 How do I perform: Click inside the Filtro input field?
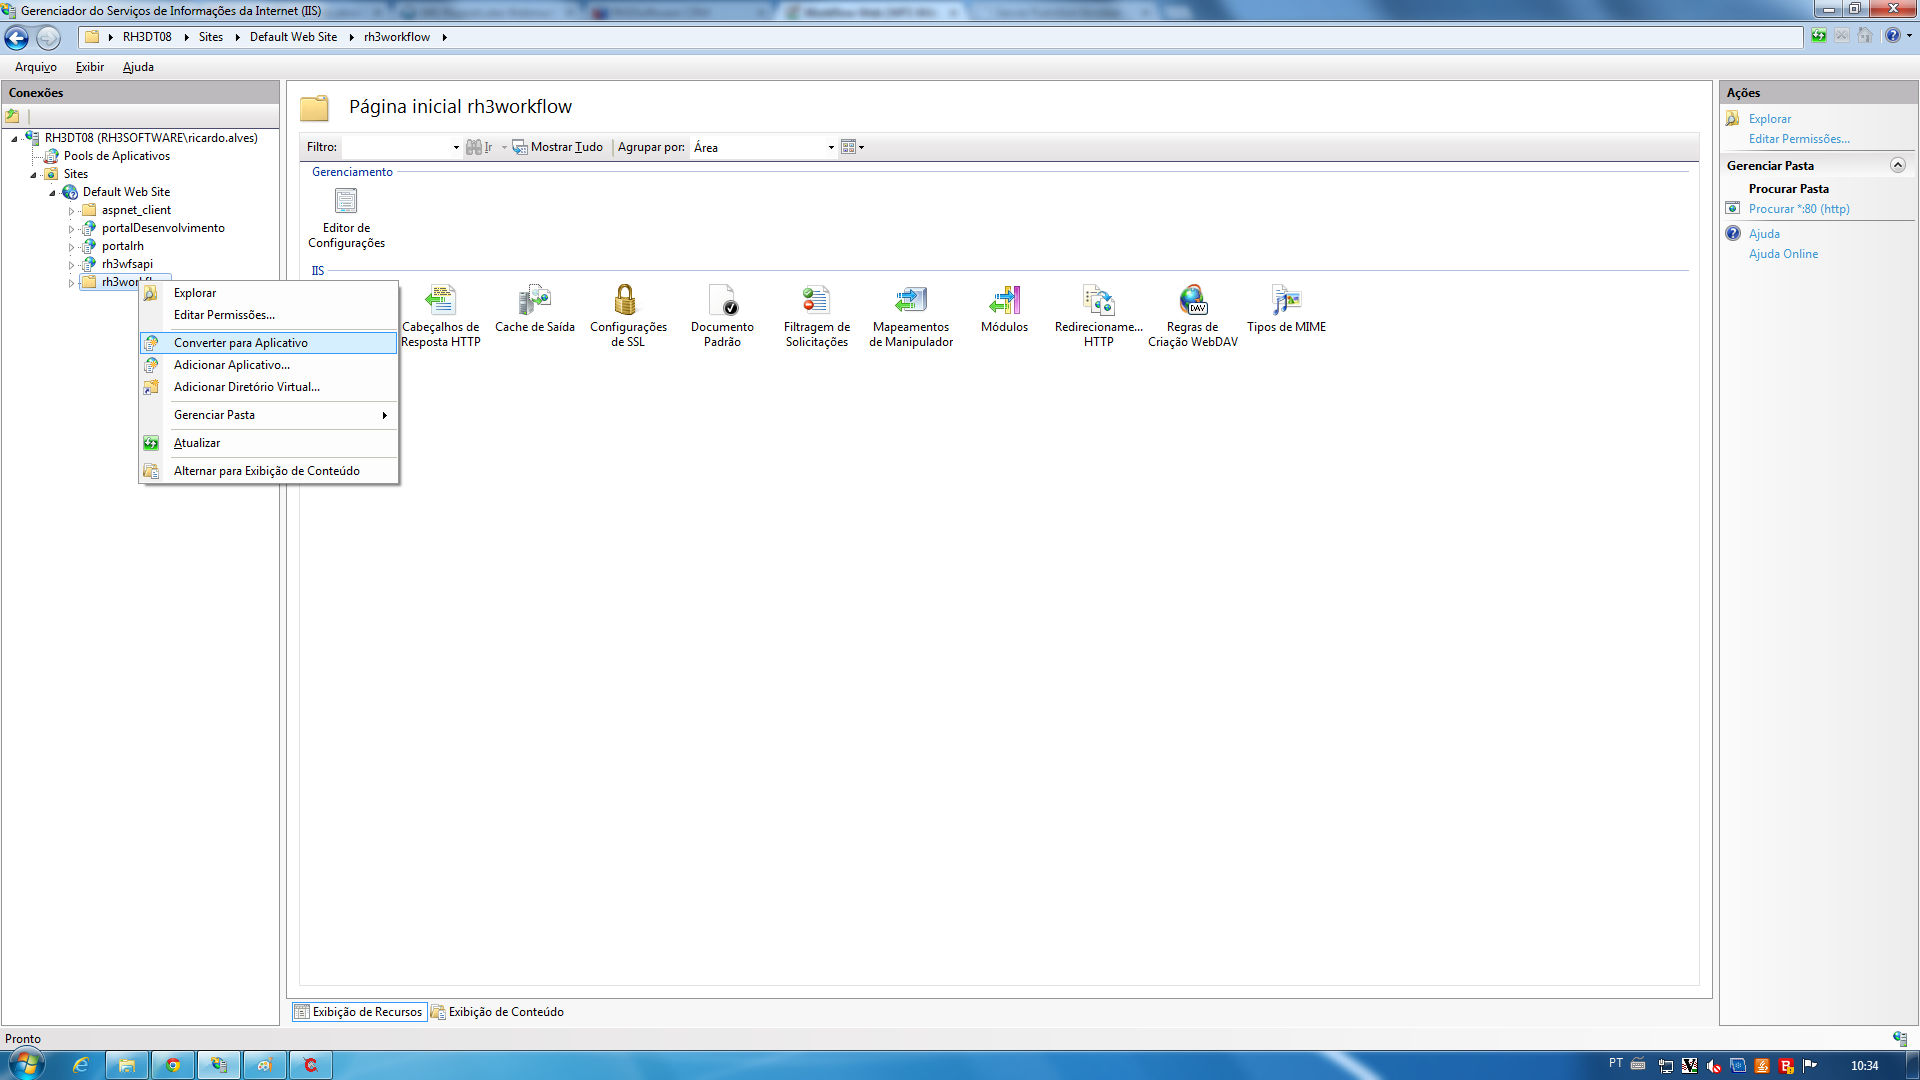pyautogui.click(x=395, y=148)
